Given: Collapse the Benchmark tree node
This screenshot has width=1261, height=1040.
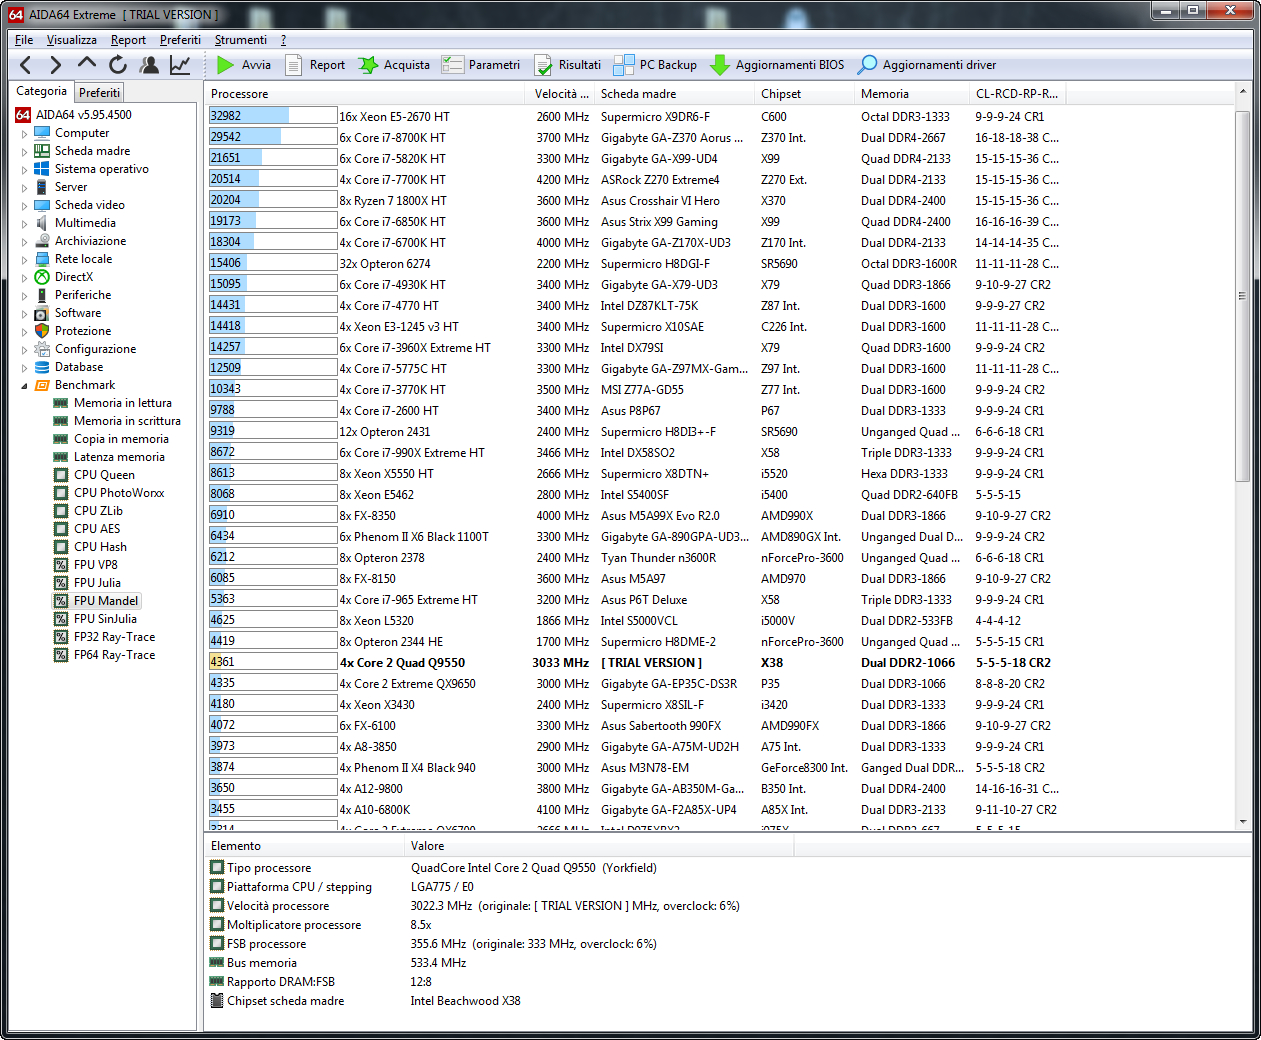Looking at the screenshot, I should coord(25,386).
